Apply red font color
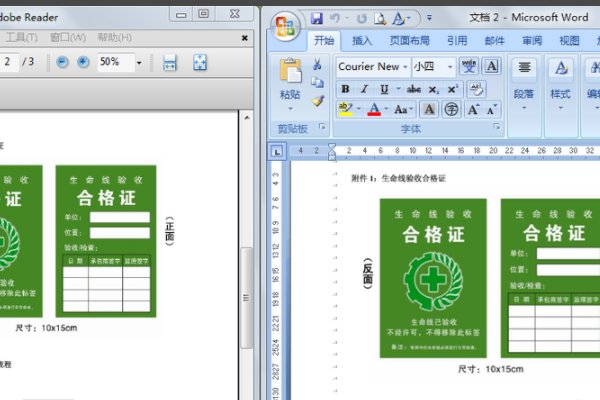Image resolution: width=600 pixels, height=400 pixels. click(x=374, y=109)
